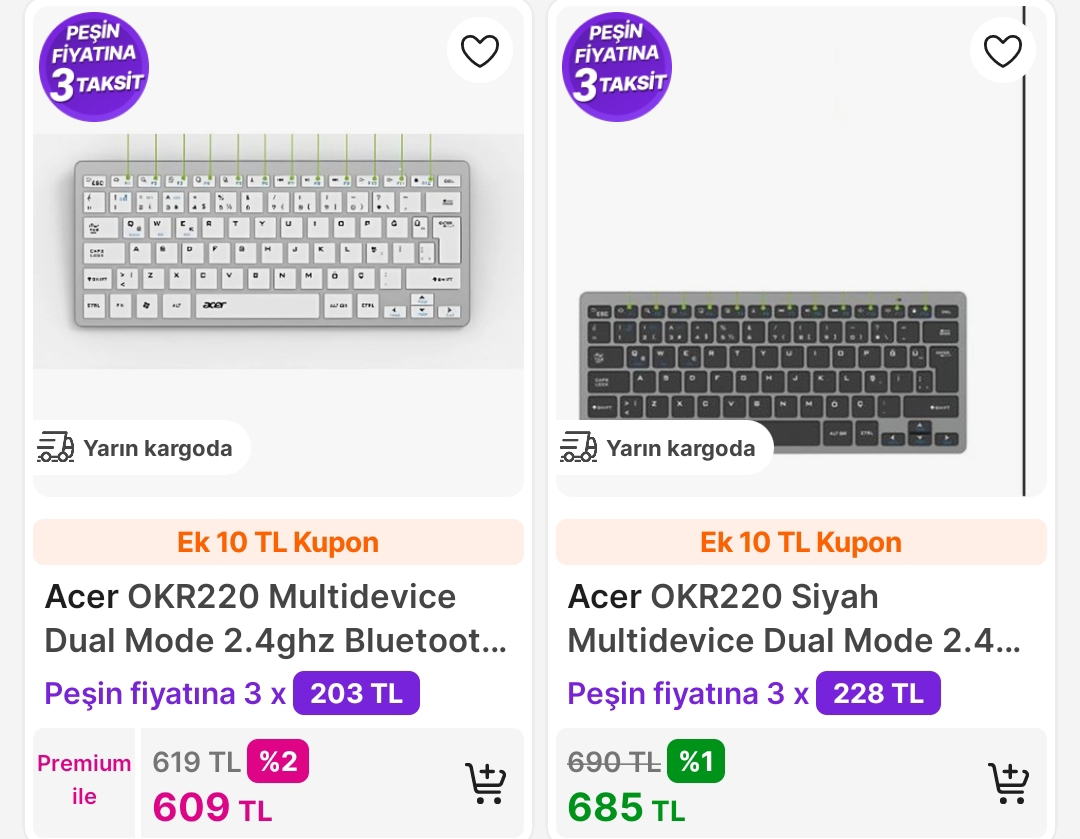Open the black Acer keyboard image

pos(773,372)
